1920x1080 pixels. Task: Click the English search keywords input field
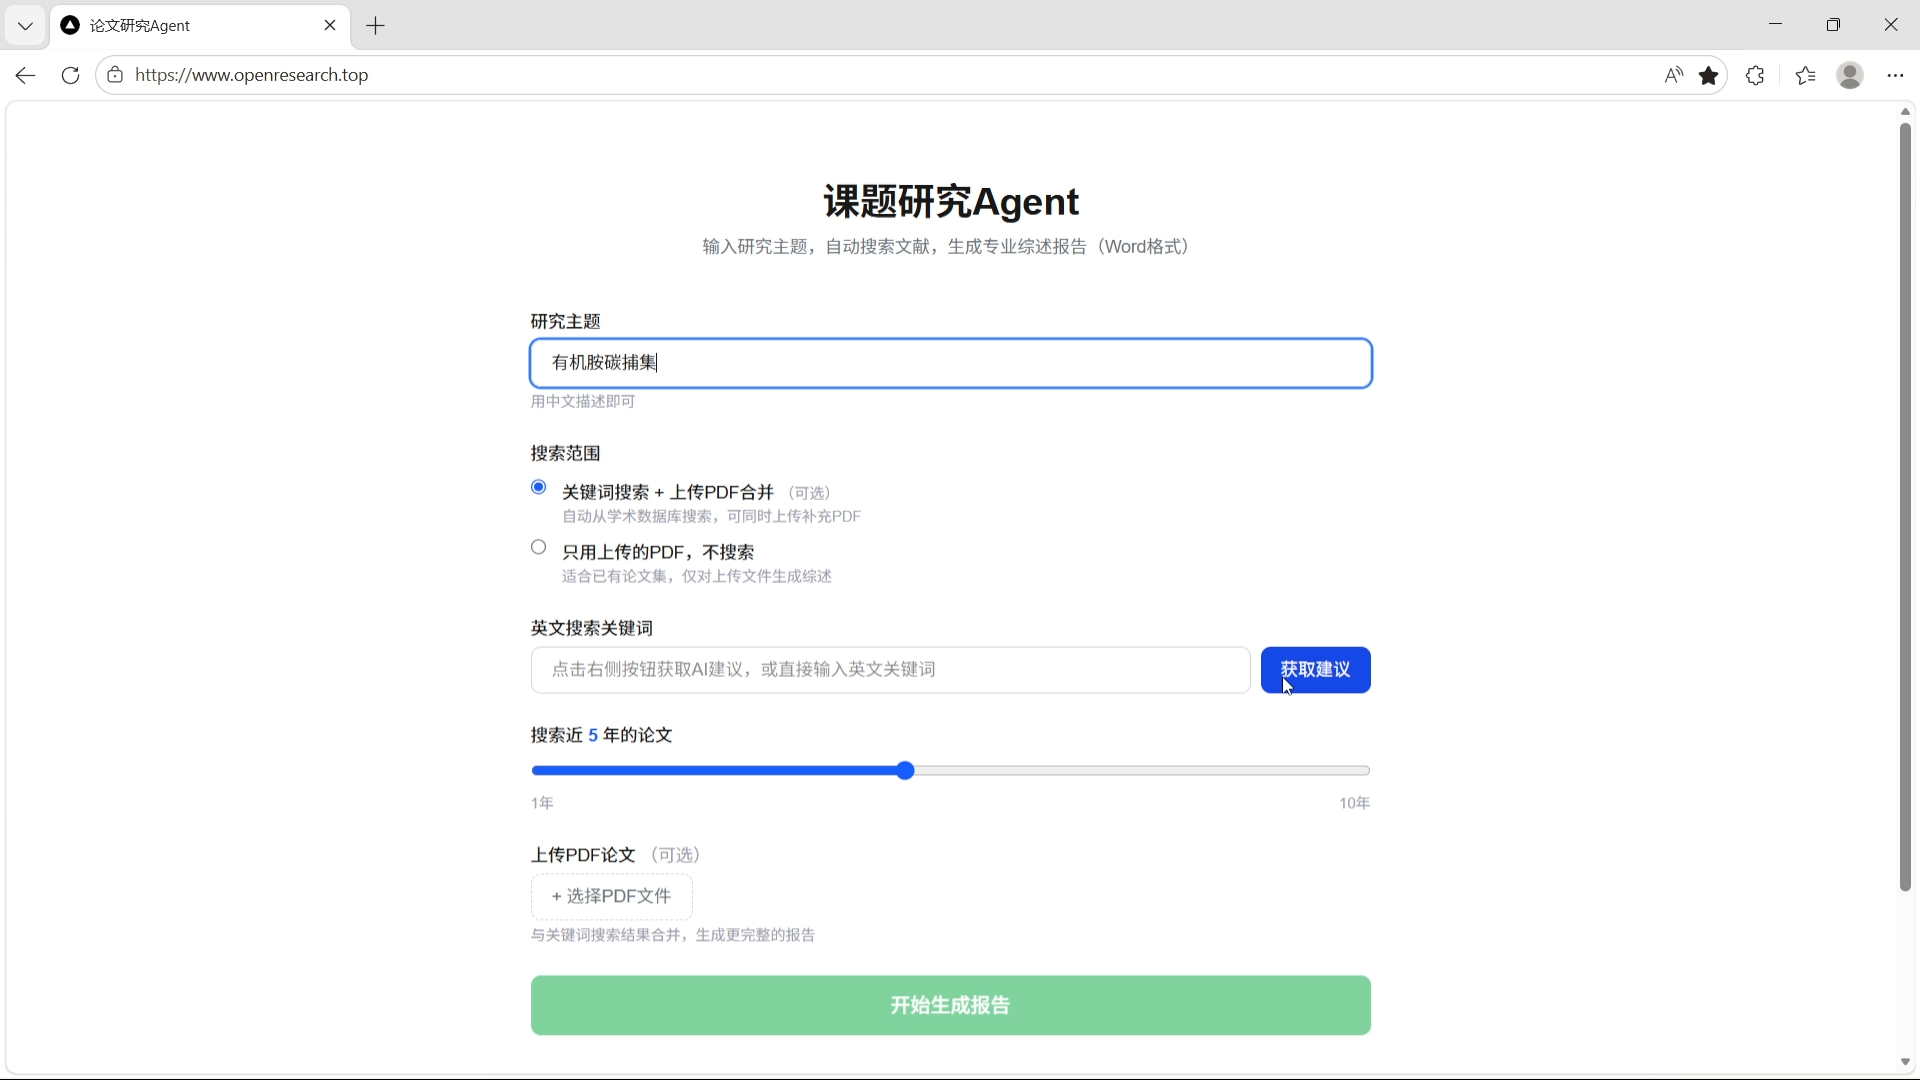pos(890,670)
